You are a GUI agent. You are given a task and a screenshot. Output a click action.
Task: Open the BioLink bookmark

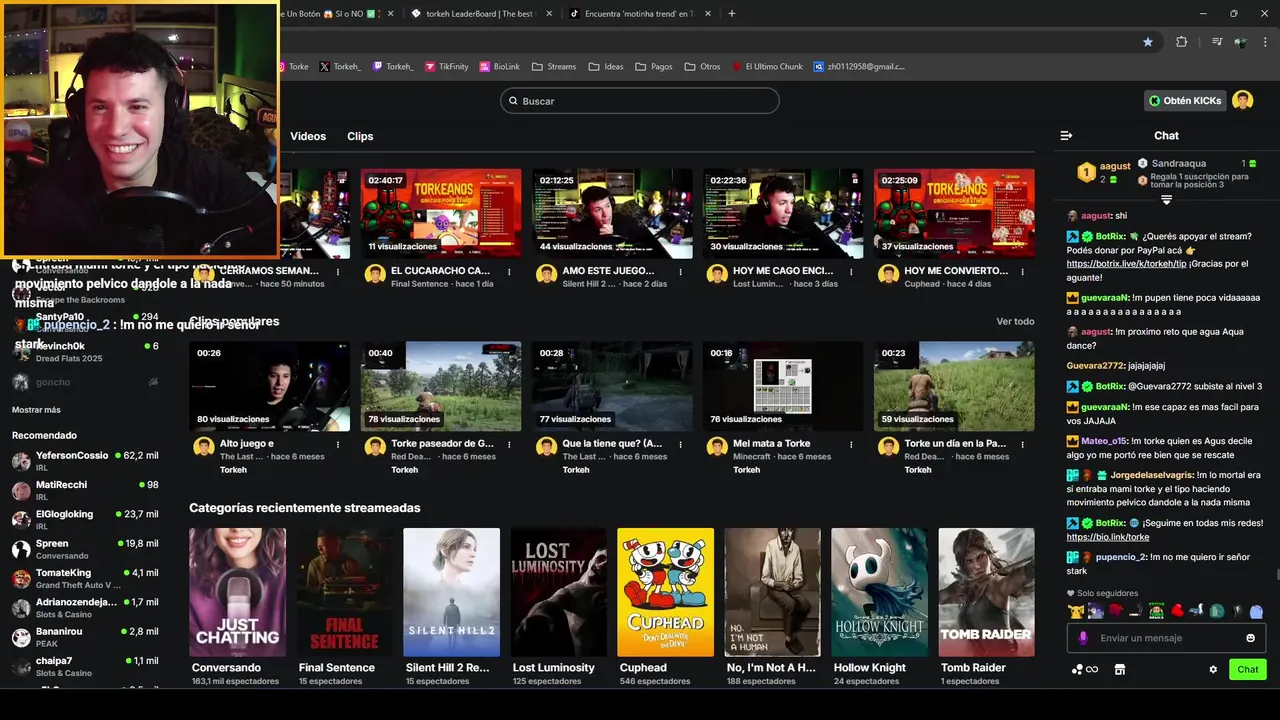499,67
